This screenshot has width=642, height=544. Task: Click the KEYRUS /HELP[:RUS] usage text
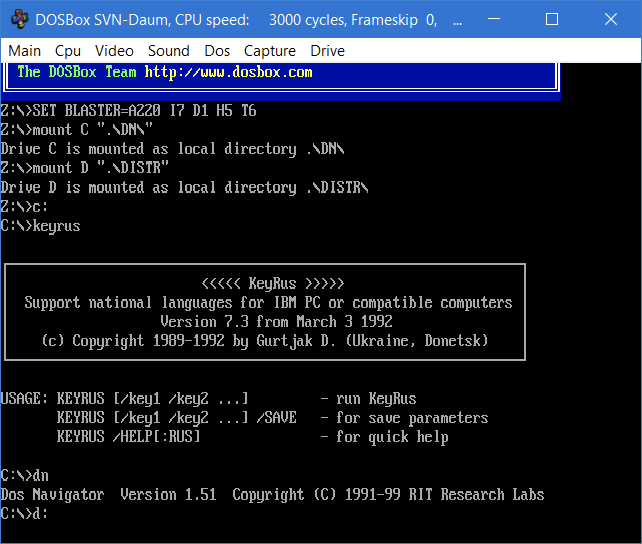[129, 437]
